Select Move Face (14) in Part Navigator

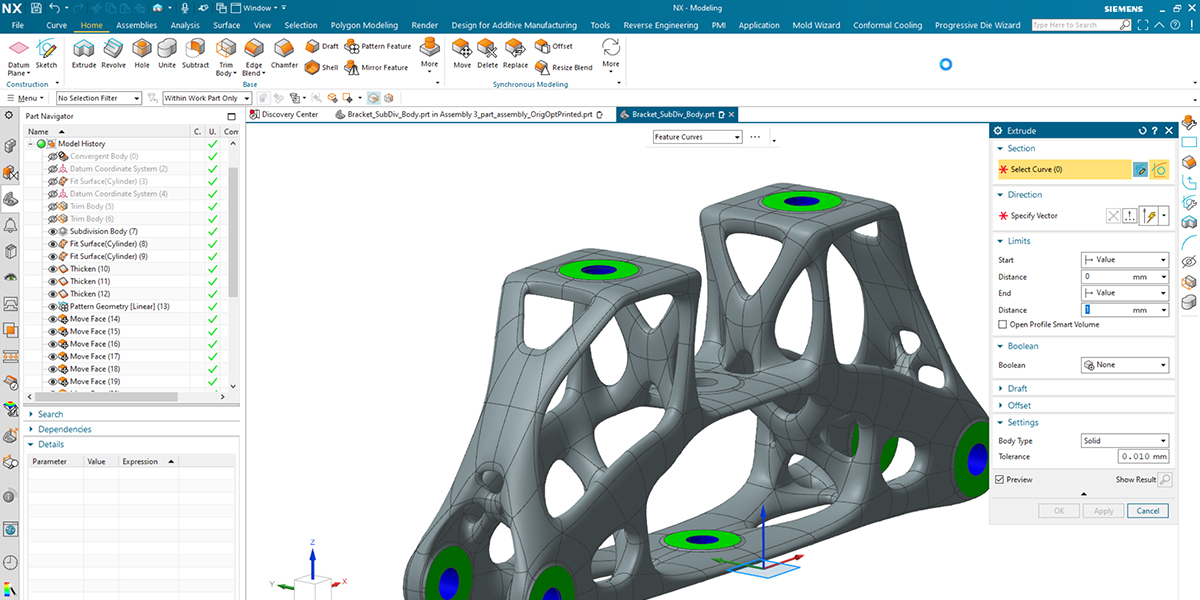(x=94, y=319)
